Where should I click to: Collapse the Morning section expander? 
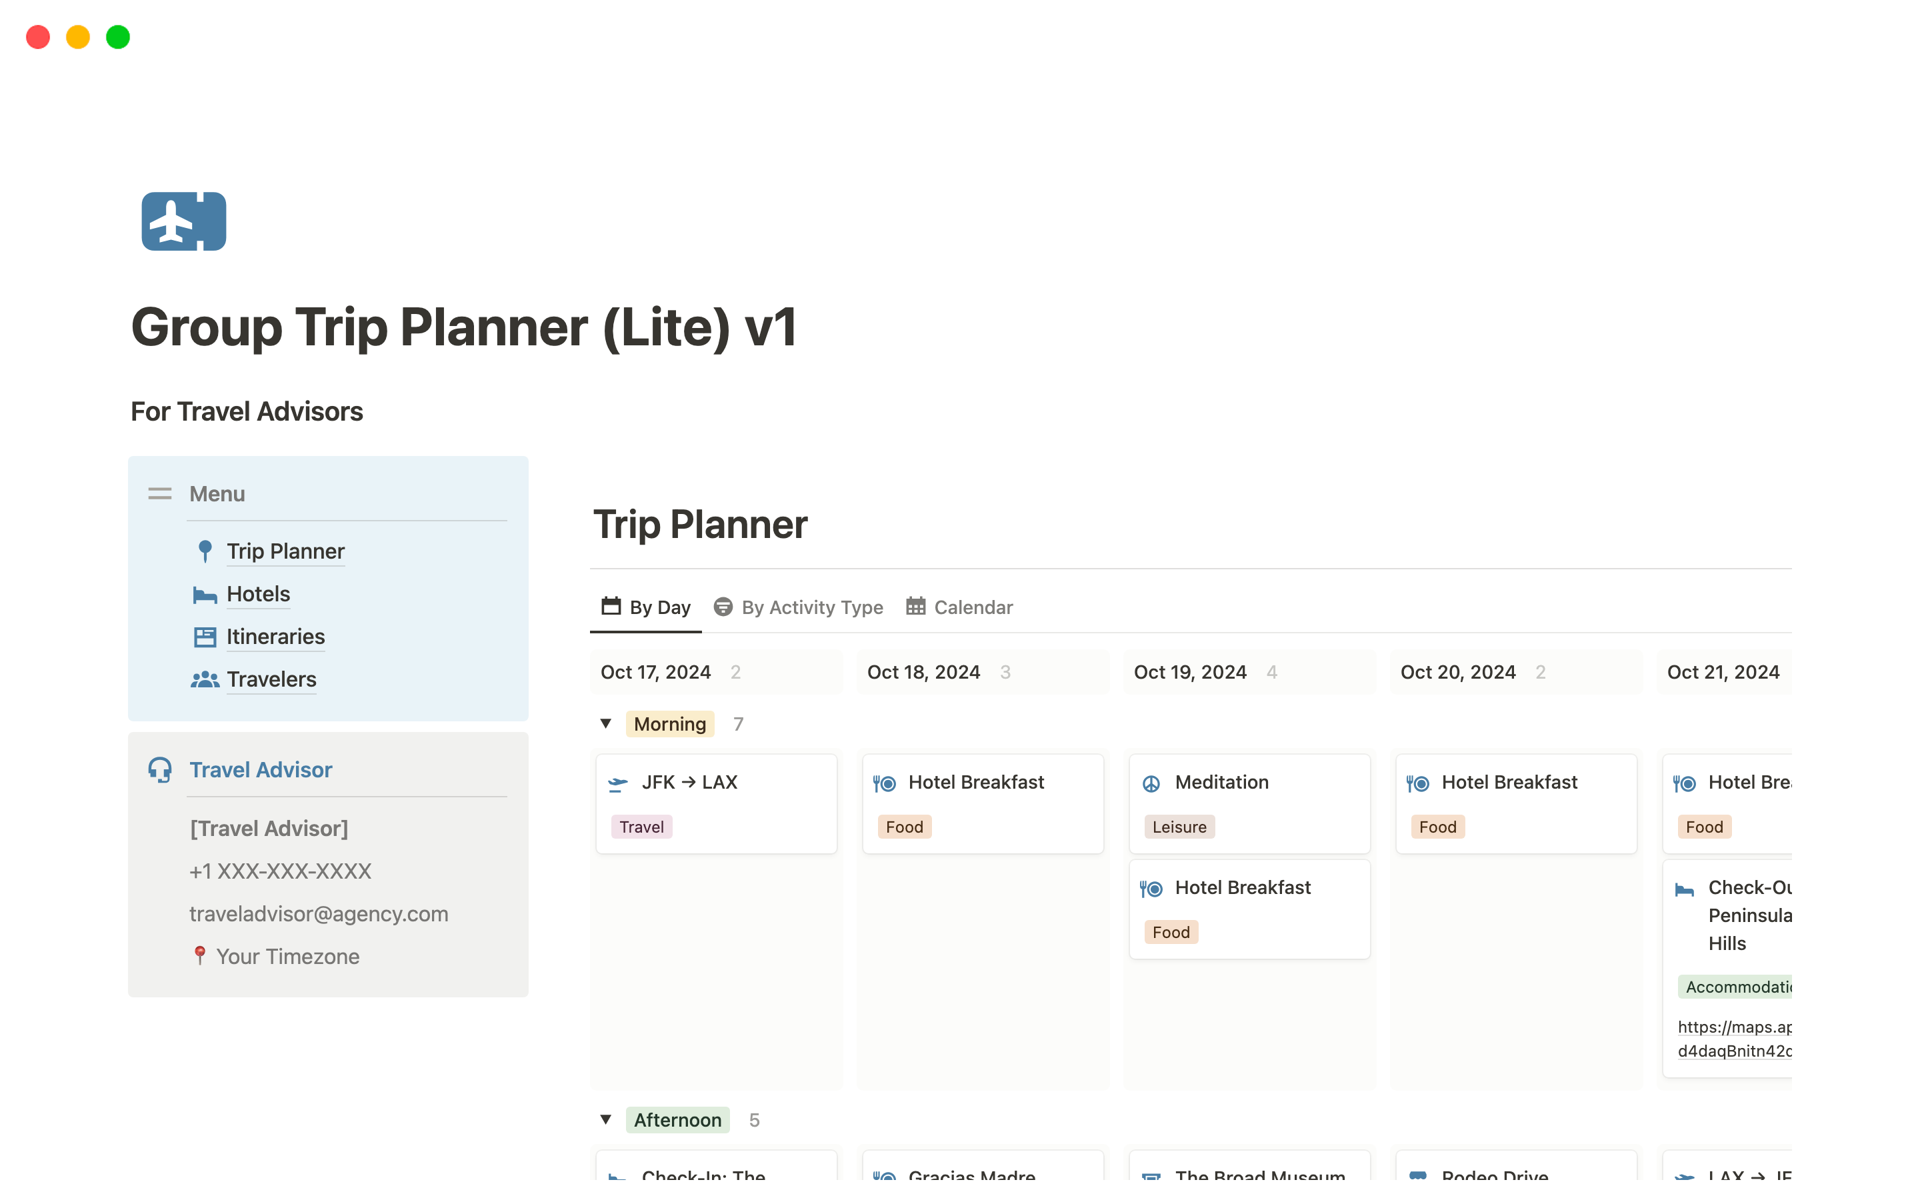click(605, 723)
